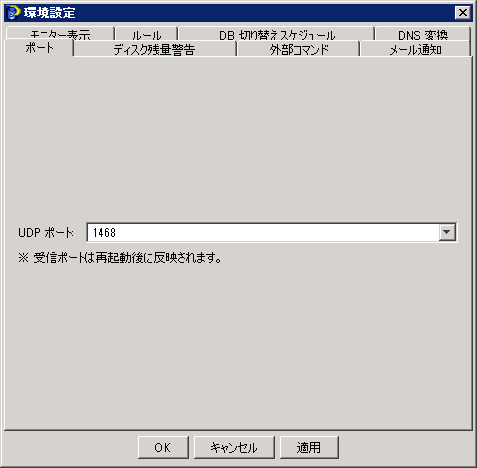This screenshot has height=468, width=477.
Task: Click the 環境設定 title bar text
Action: point(49,13)
